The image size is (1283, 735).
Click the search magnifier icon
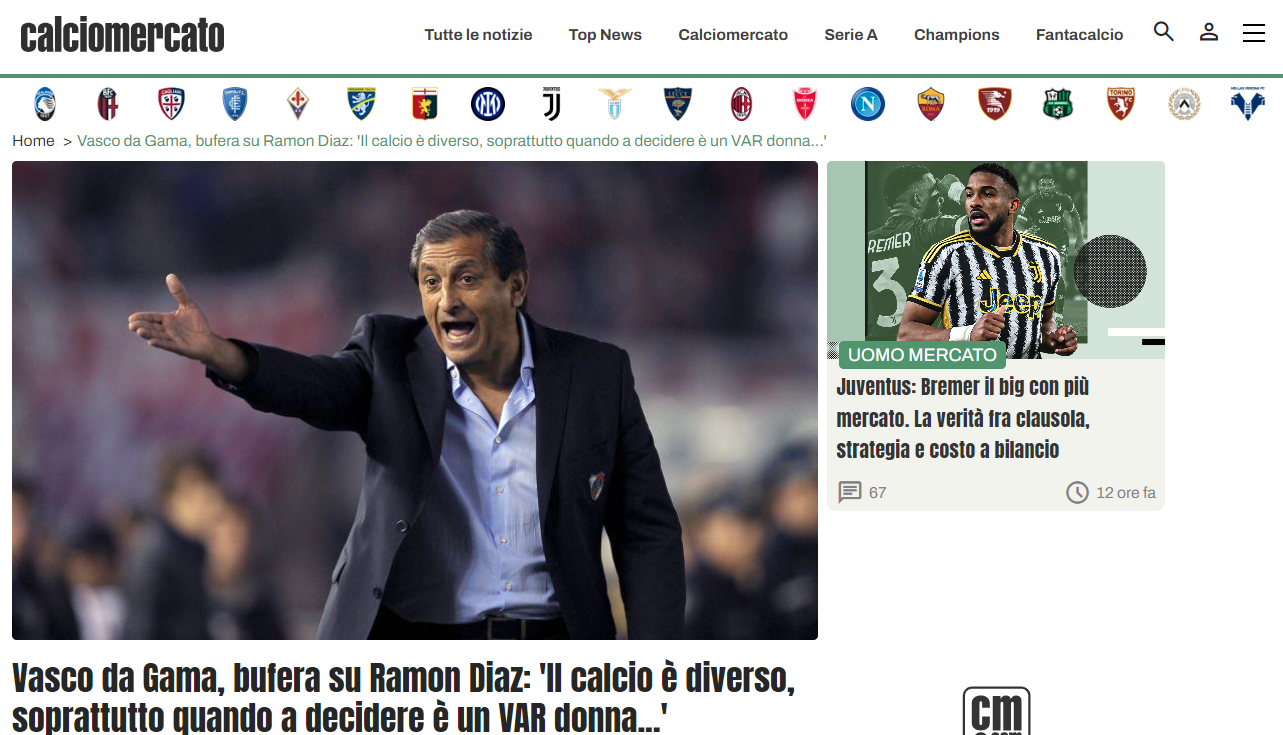(1163, 32)
